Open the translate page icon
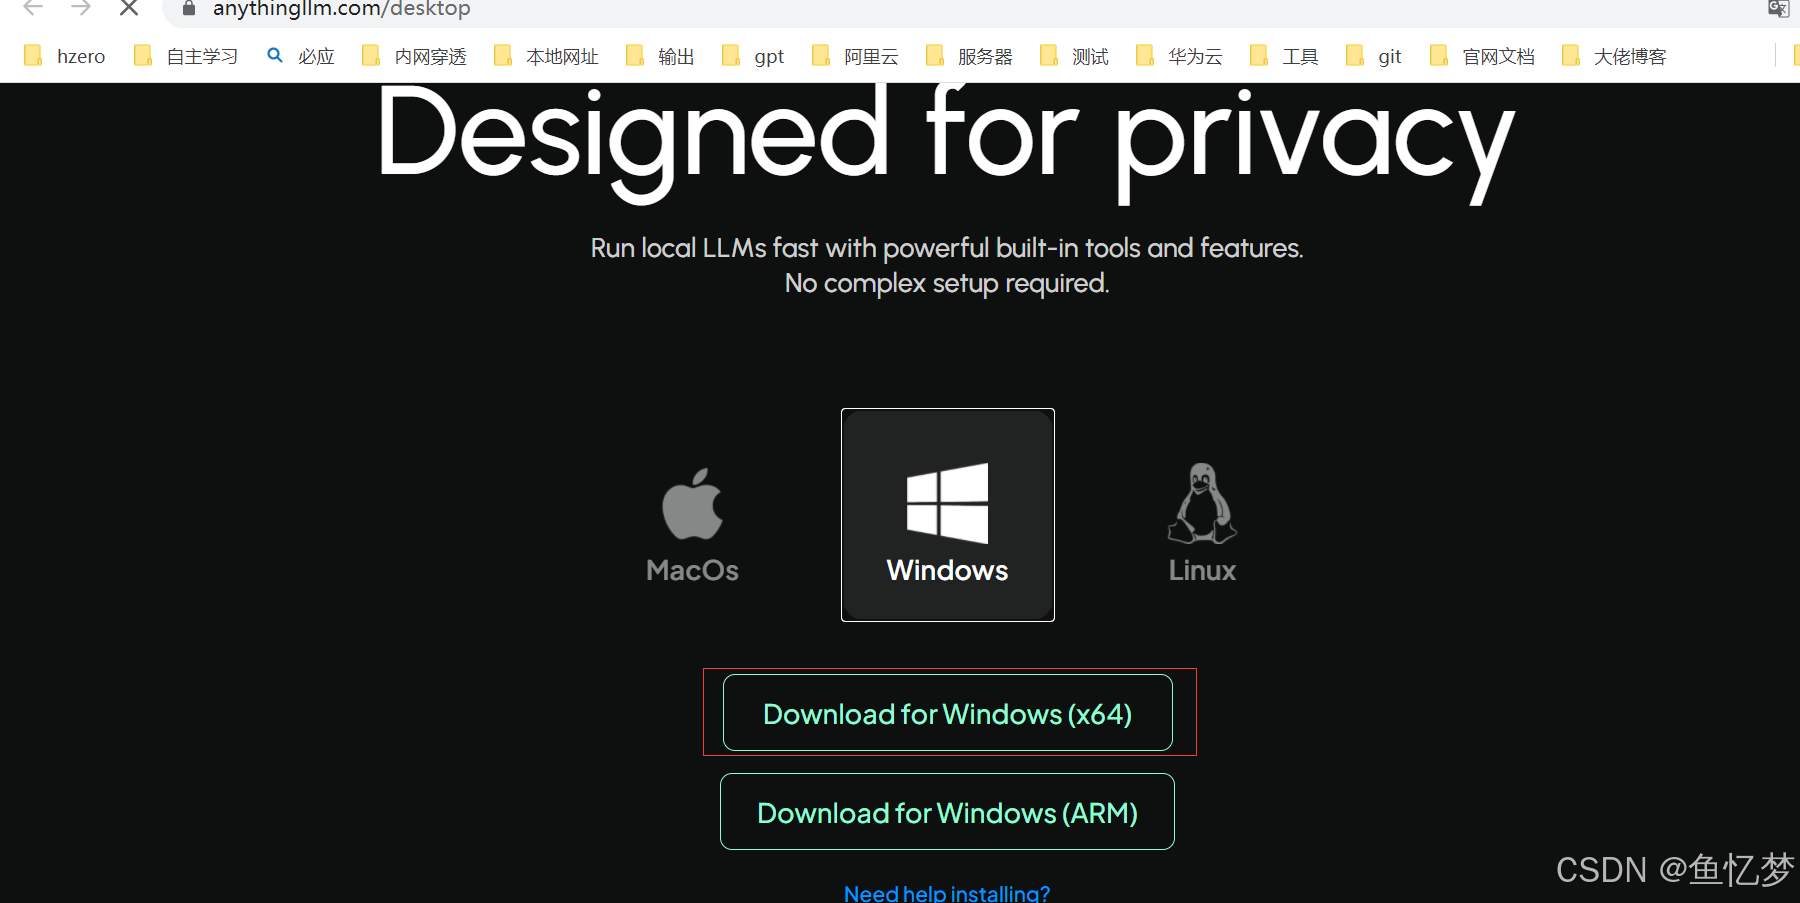Screen dimensions: 1800x903 1778,8
